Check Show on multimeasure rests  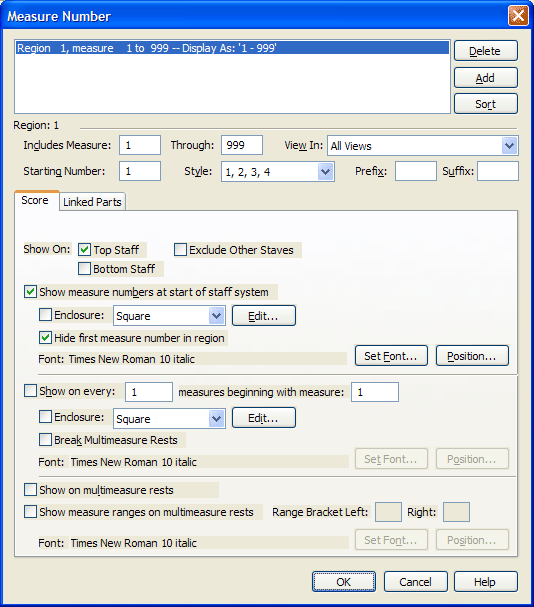30,490
